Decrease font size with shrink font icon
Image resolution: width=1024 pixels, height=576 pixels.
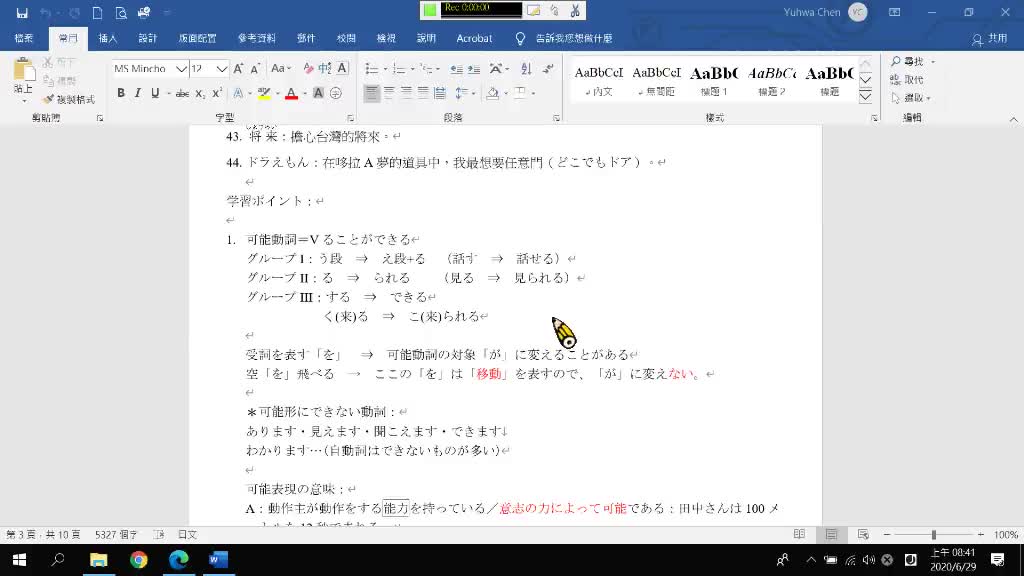coord(255,69)
